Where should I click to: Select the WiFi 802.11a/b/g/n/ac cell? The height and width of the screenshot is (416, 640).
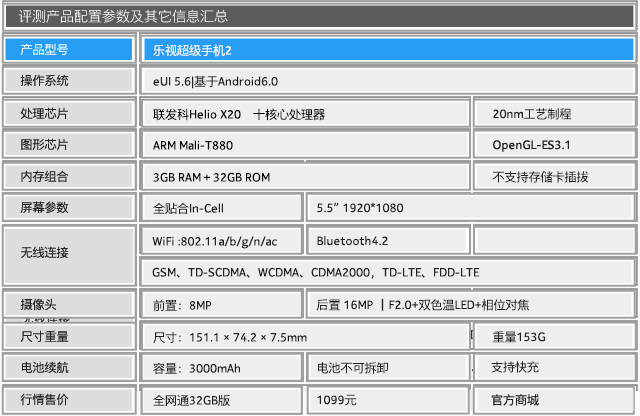(220, 241)
